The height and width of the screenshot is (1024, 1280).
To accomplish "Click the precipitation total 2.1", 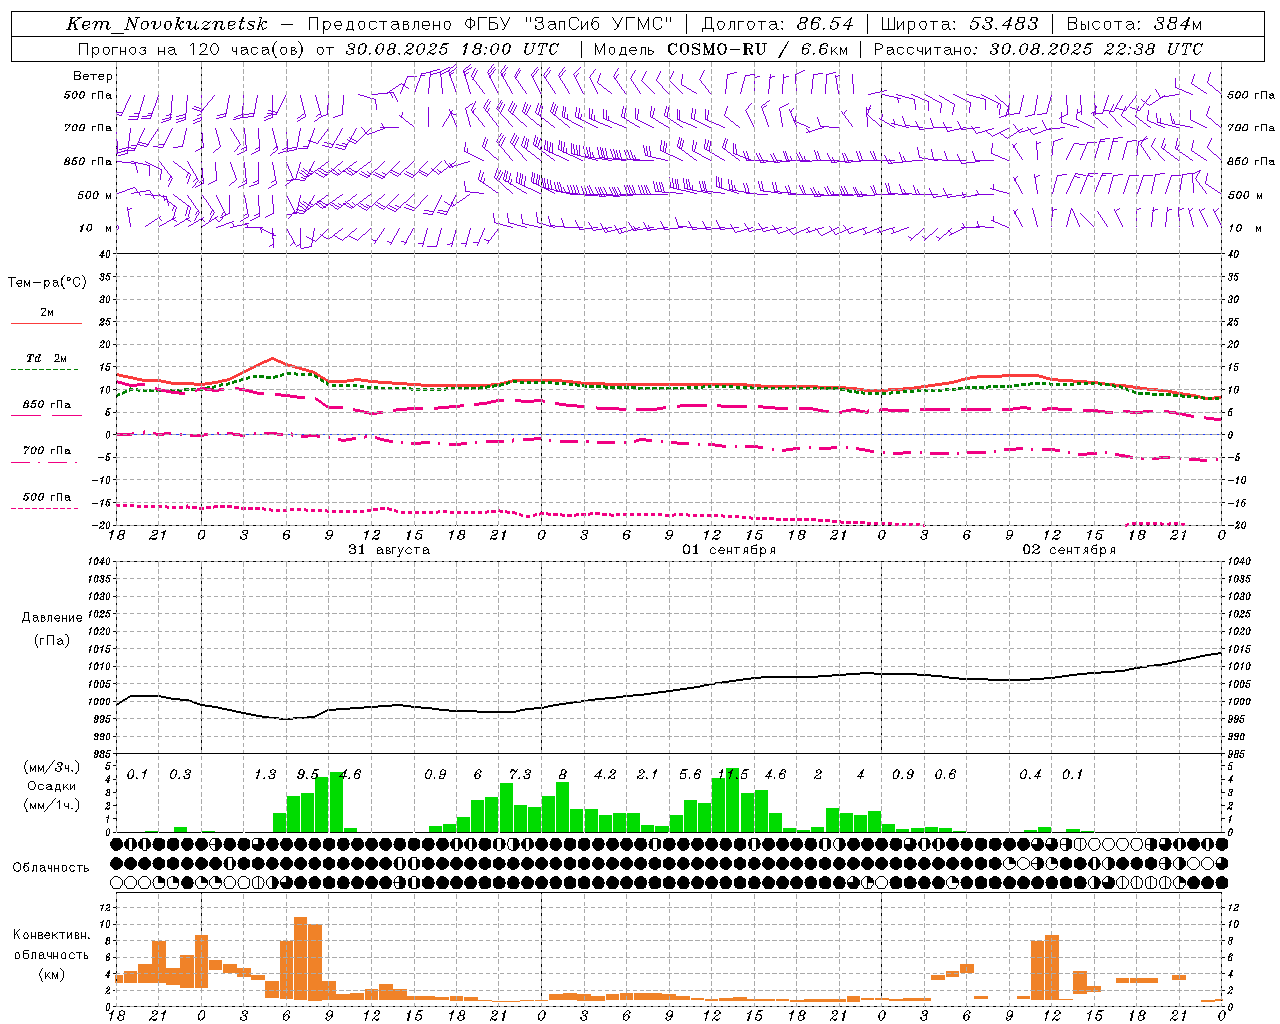I will pos(648,775).
